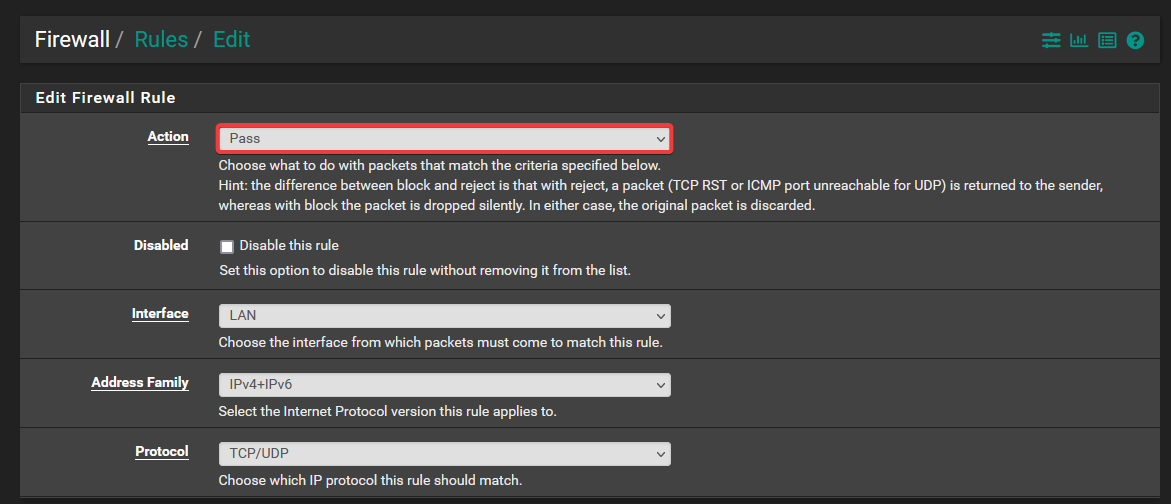This screenshot has height=504, width=1171.
Task: Click the Edit breadcrumb link
Action: click(231, 40)
